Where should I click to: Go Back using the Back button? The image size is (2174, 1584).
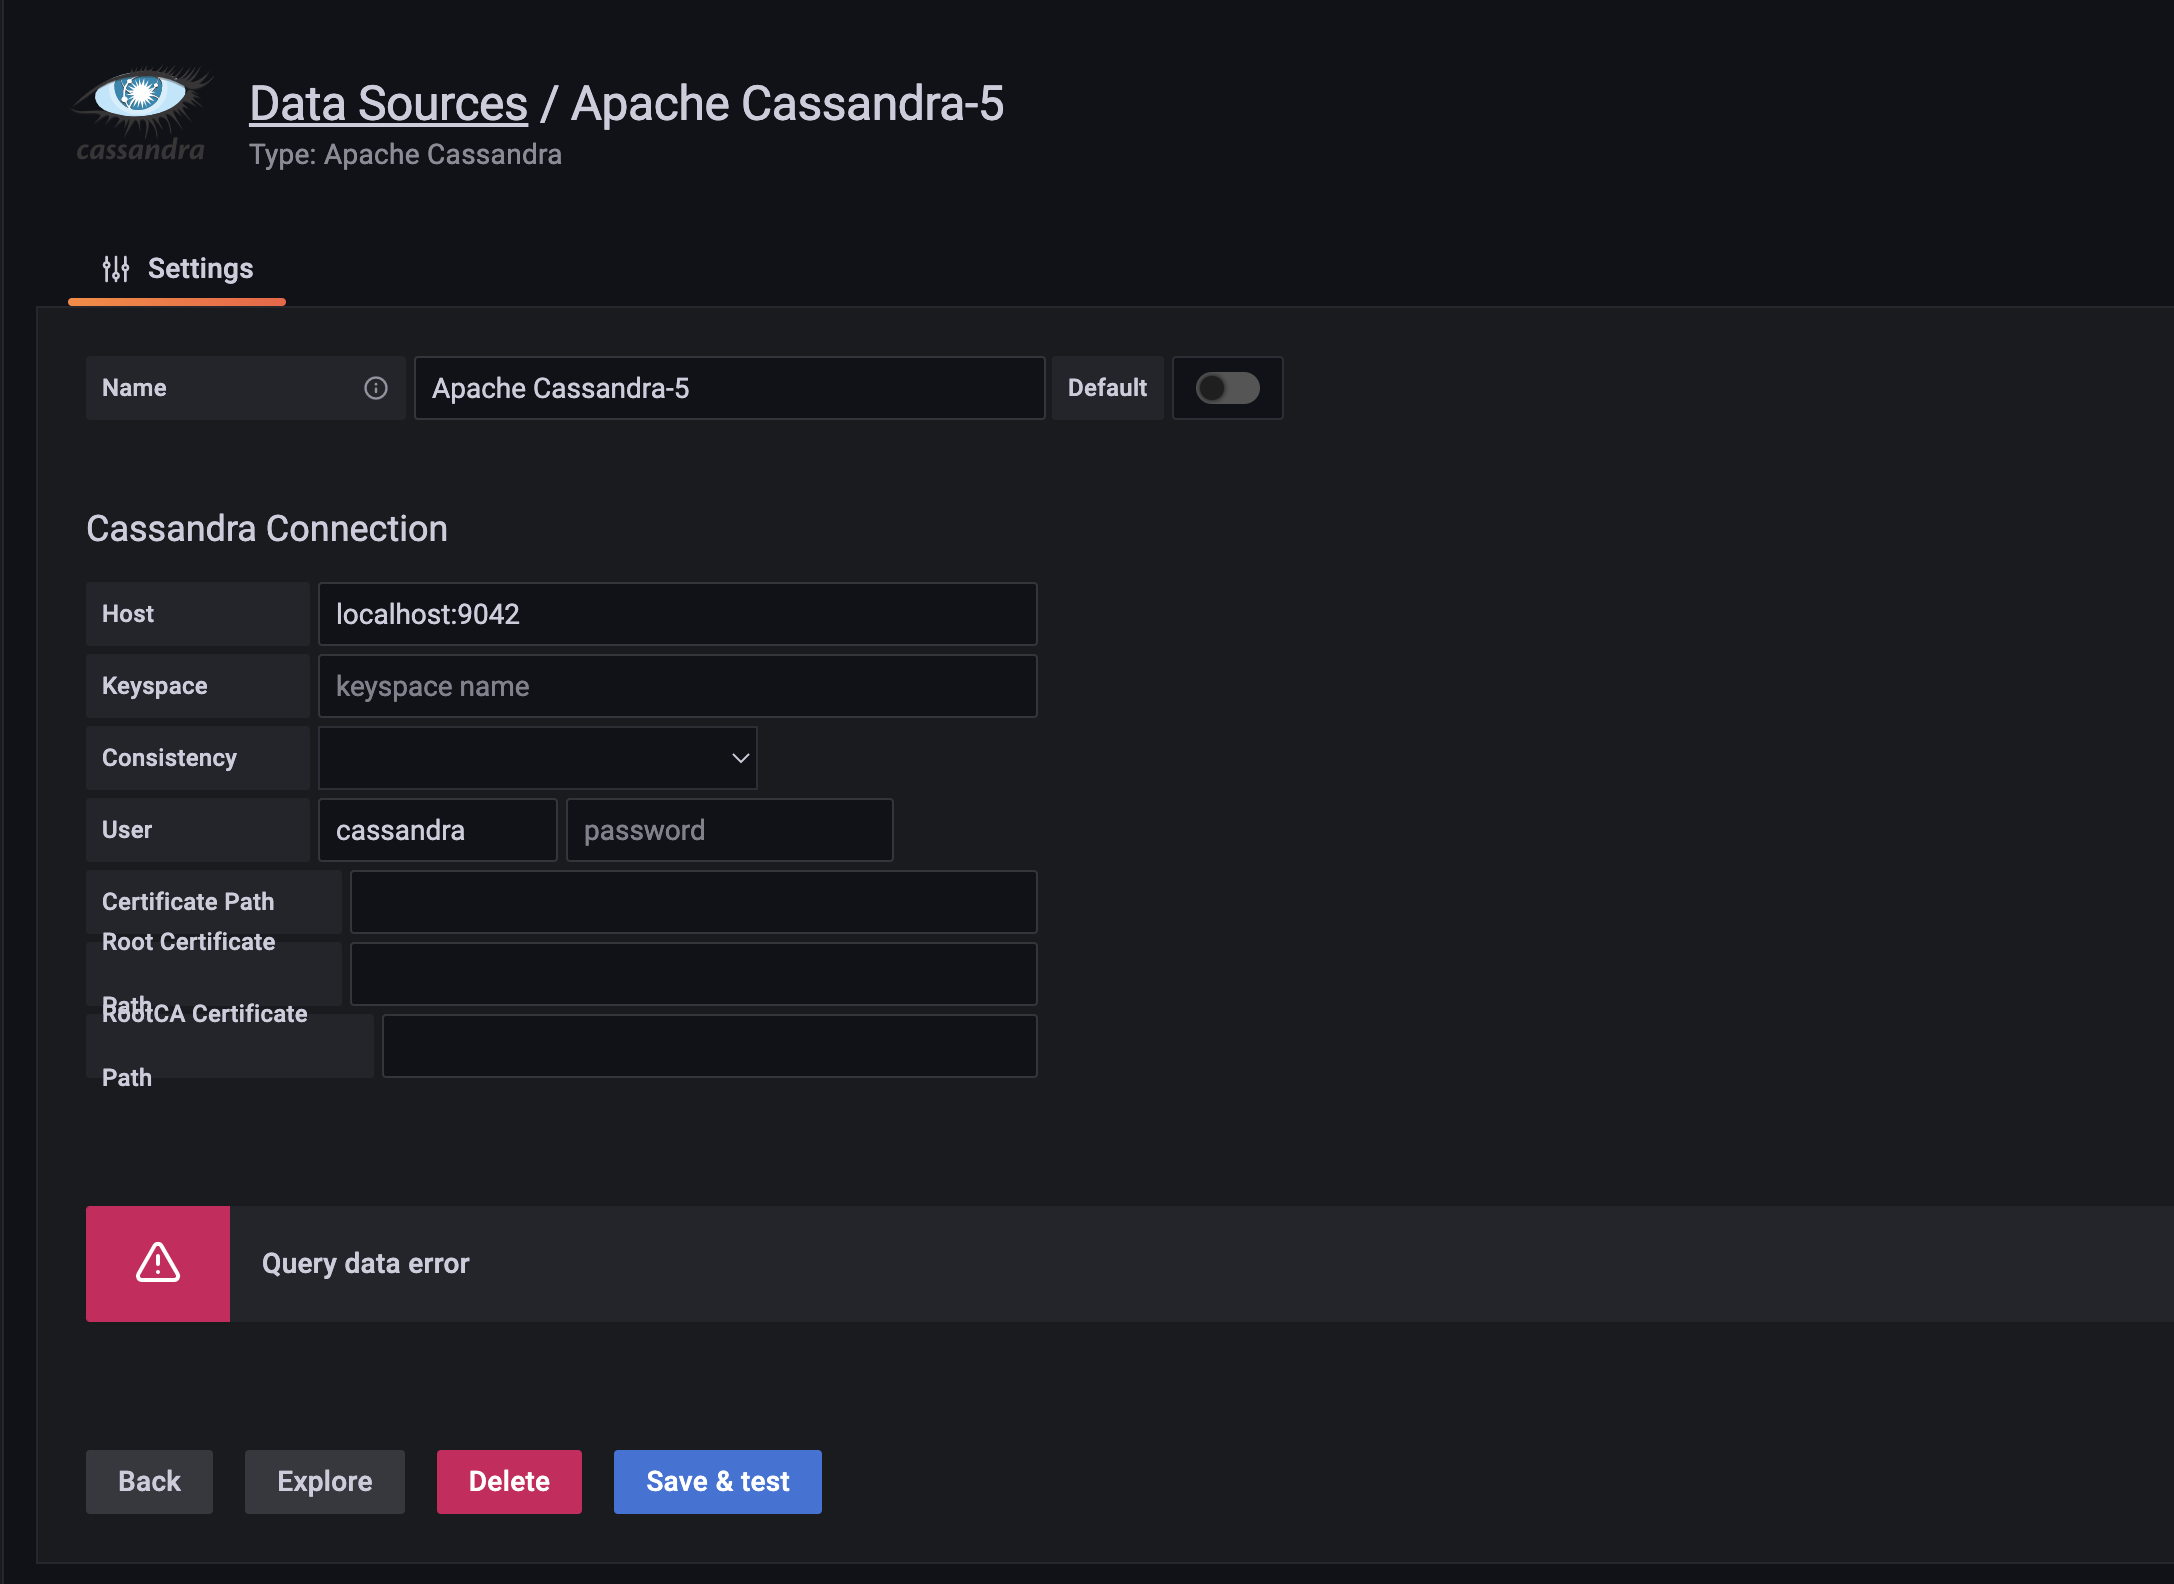tap(149, 1481)
